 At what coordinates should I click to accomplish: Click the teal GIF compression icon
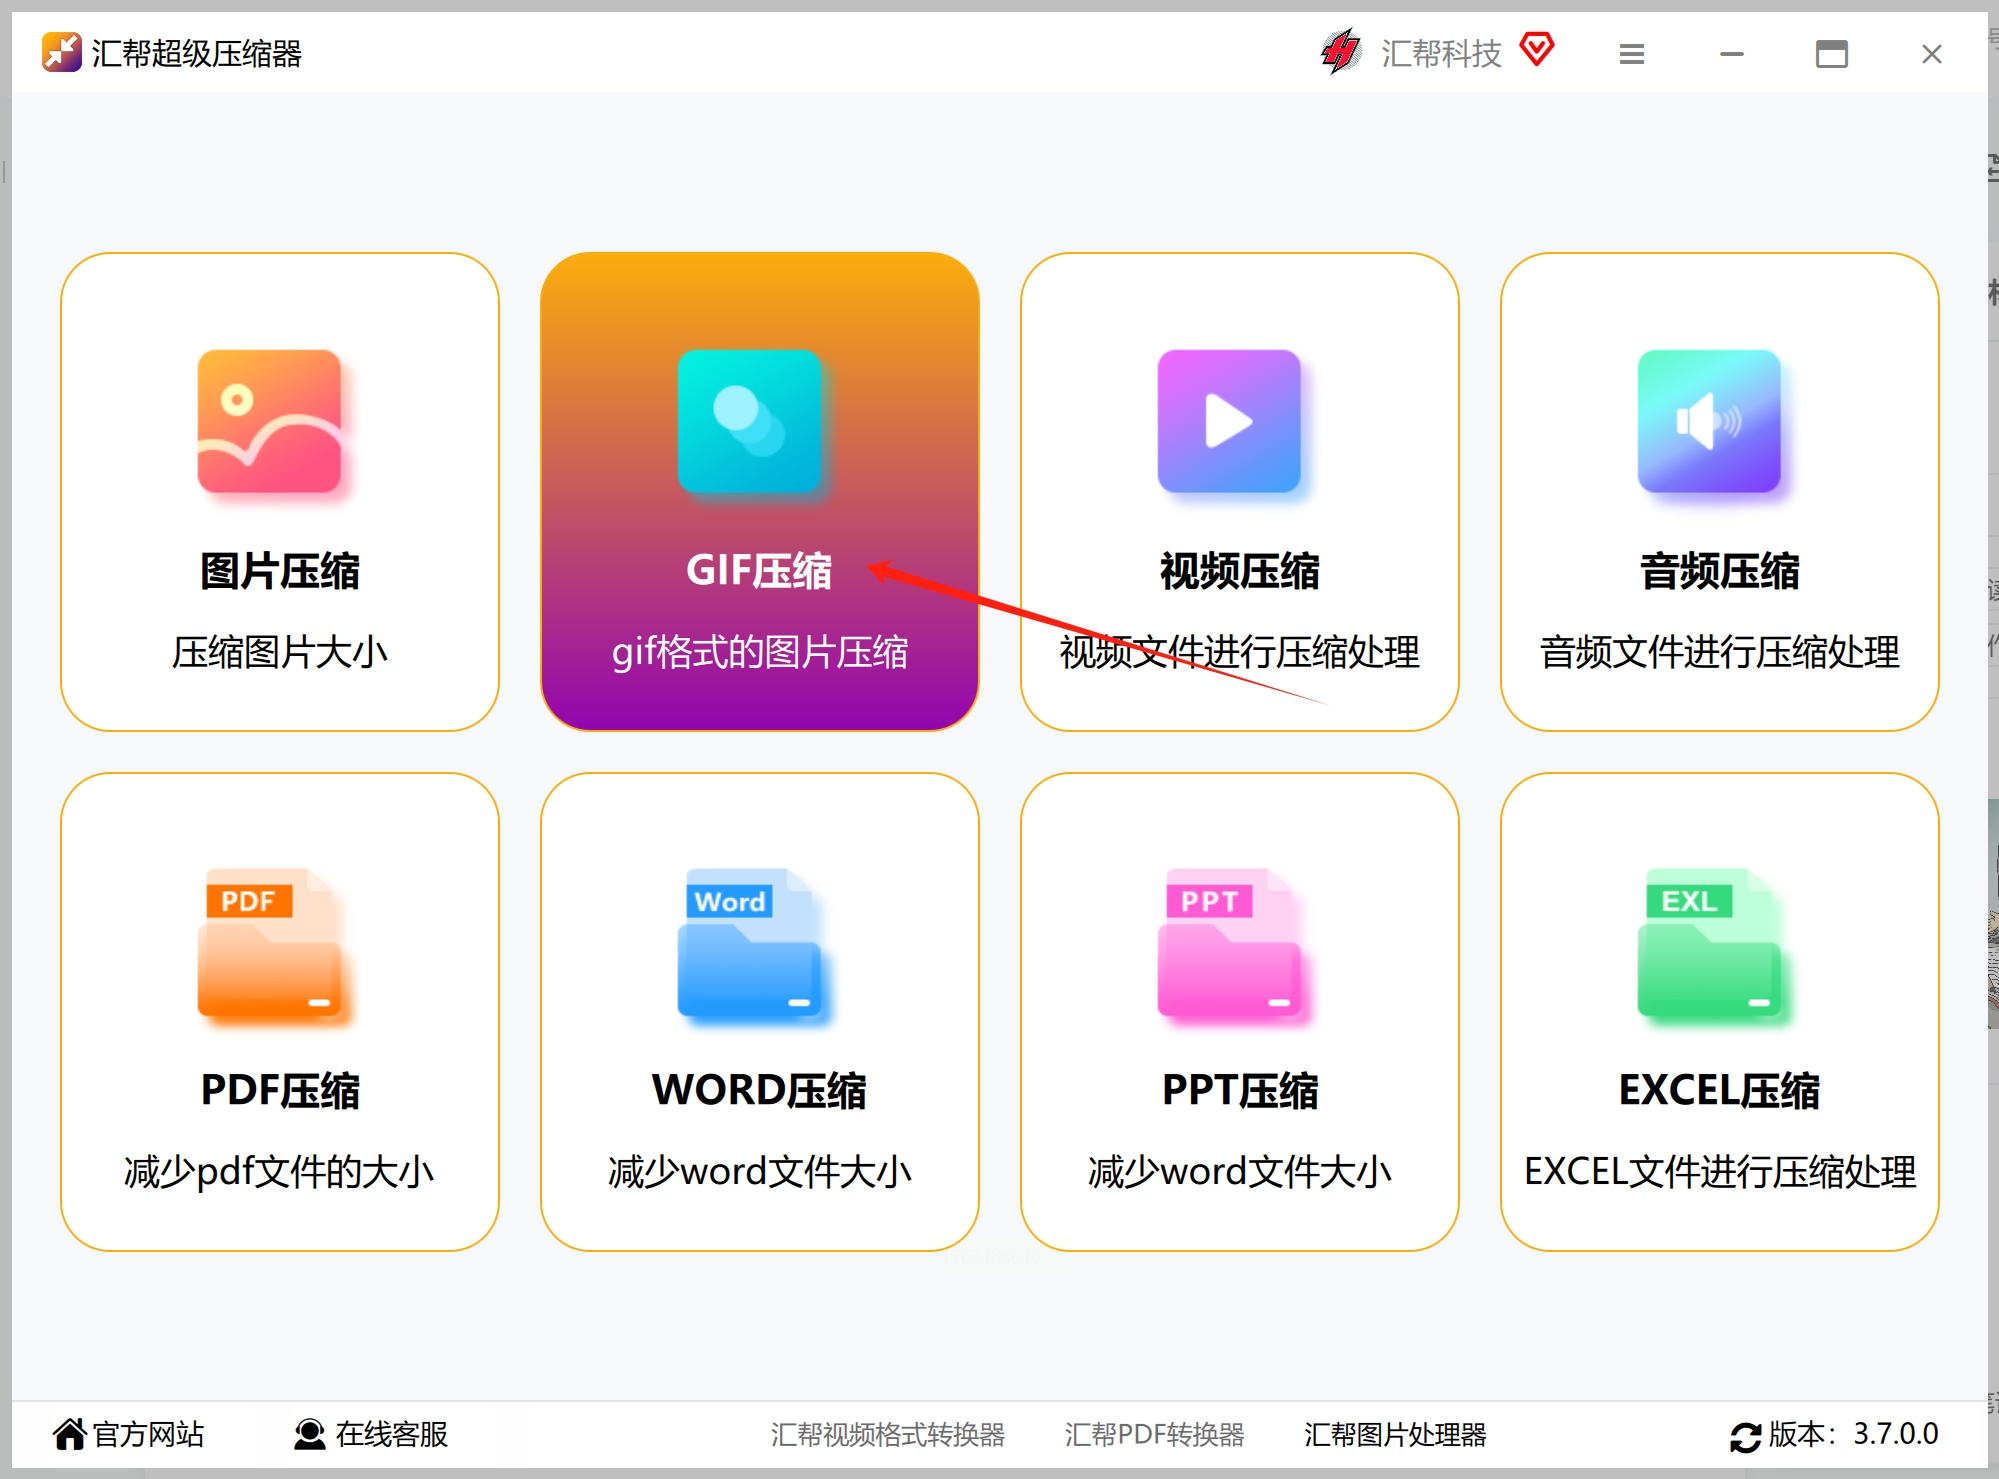coord(749,421)
